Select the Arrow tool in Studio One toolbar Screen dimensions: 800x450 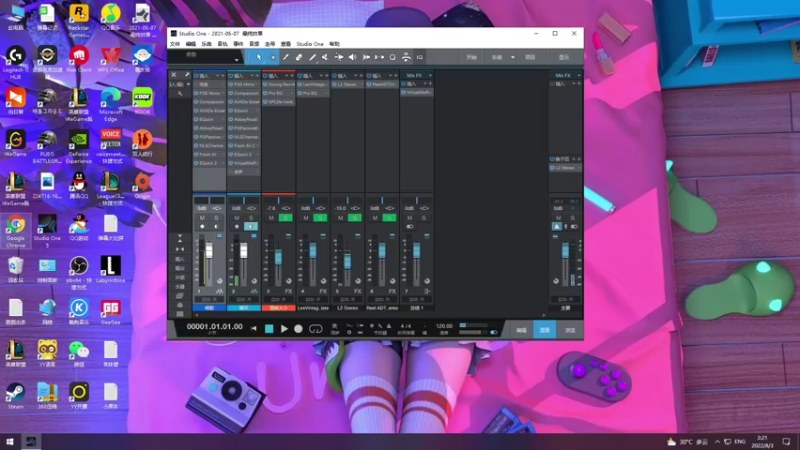pyautogui.click(x=259, y=57)
